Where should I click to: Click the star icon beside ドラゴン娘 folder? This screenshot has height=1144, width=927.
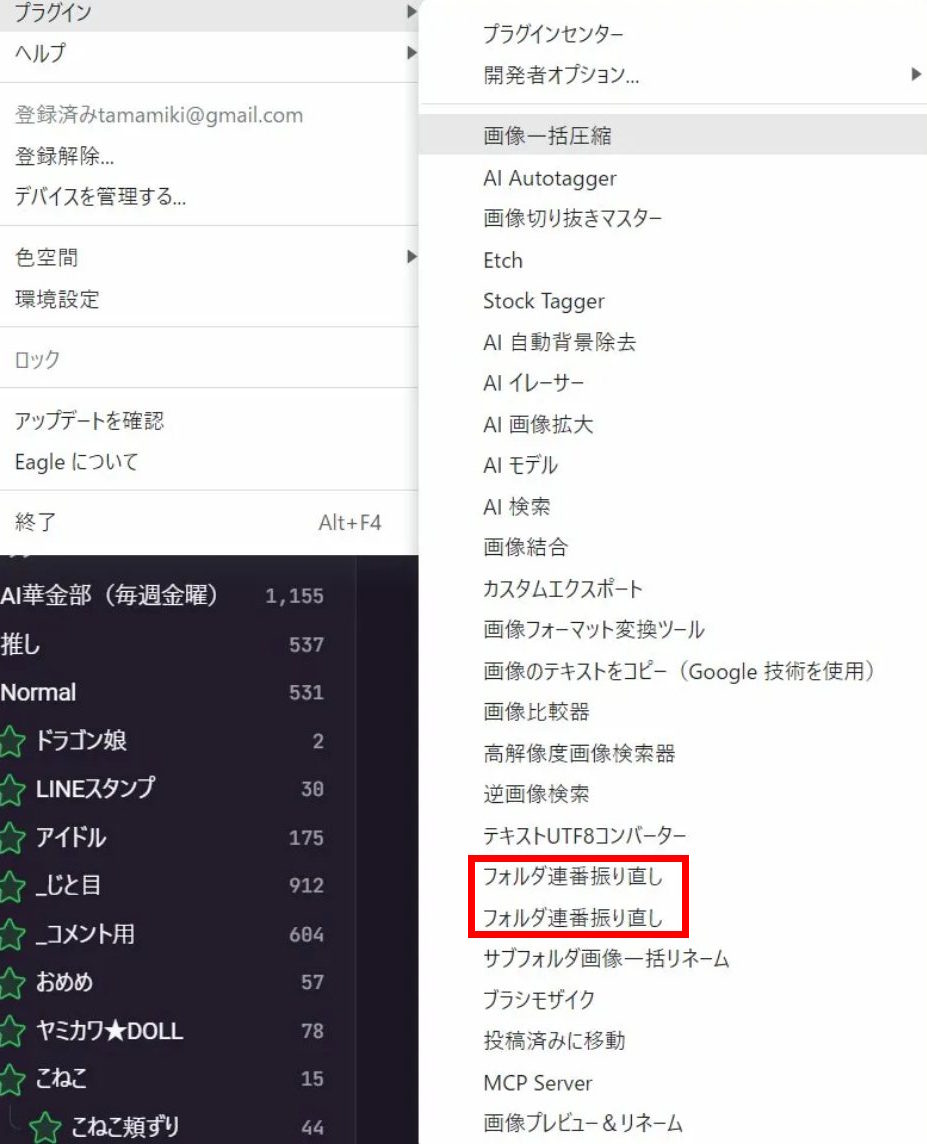pos(11,742)
